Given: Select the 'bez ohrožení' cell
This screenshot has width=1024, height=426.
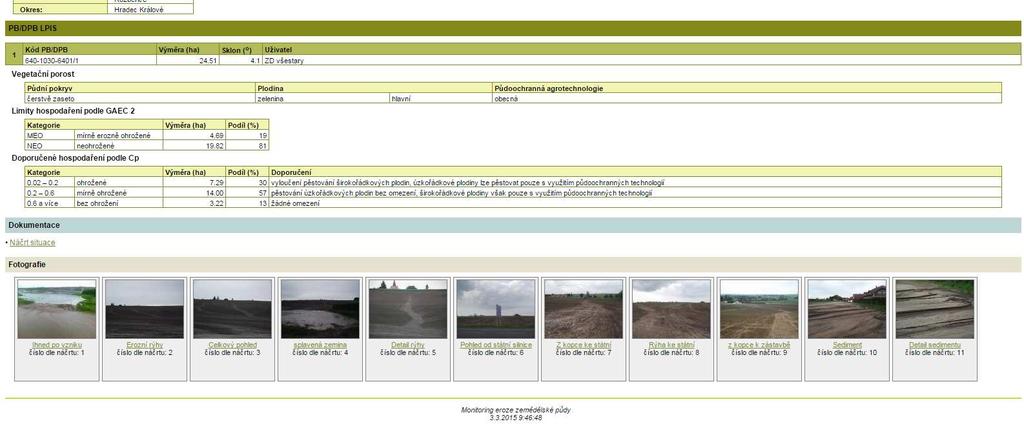Looking at the screenshot, I should pos(118,203).
